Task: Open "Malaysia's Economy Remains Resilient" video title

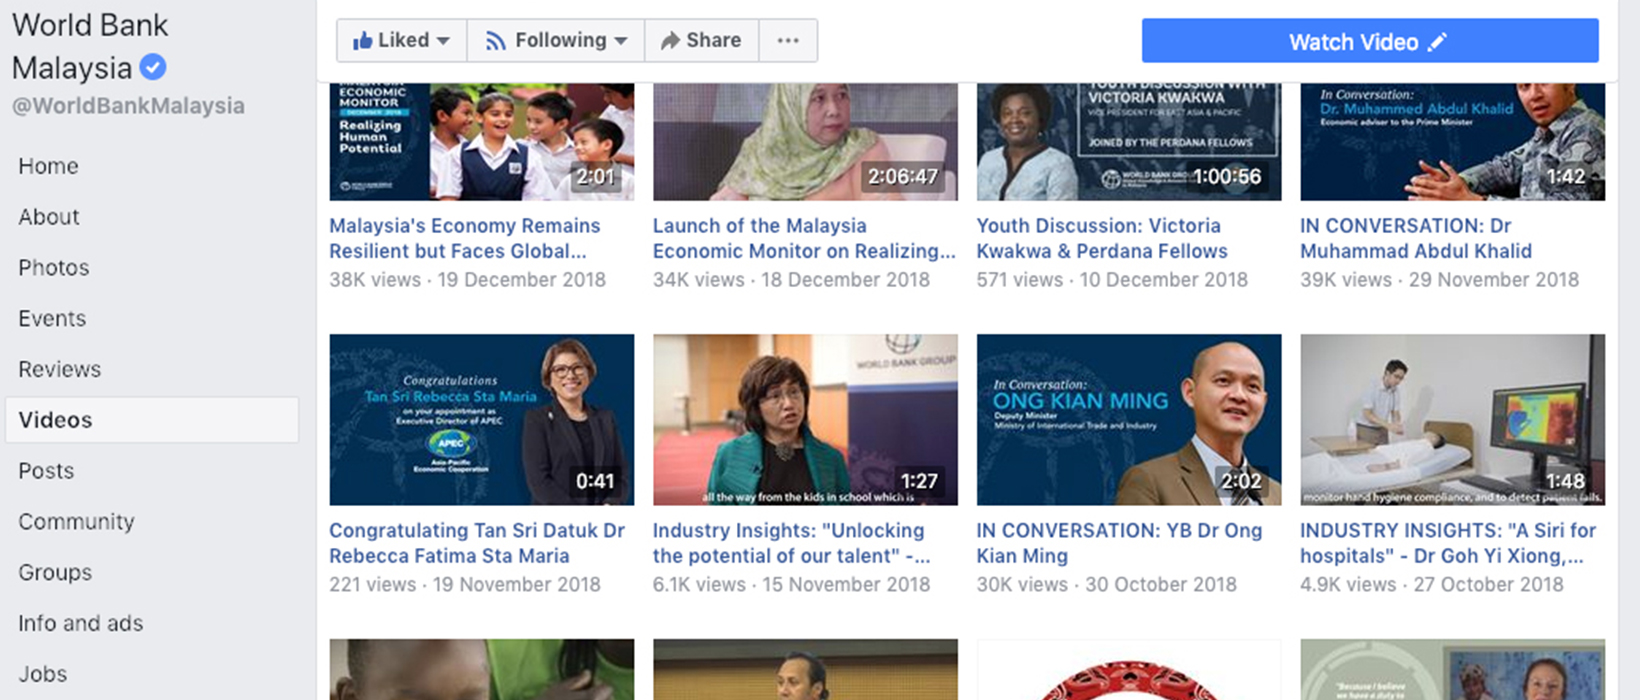Action: pyautogui.click(x=465, y=238)
